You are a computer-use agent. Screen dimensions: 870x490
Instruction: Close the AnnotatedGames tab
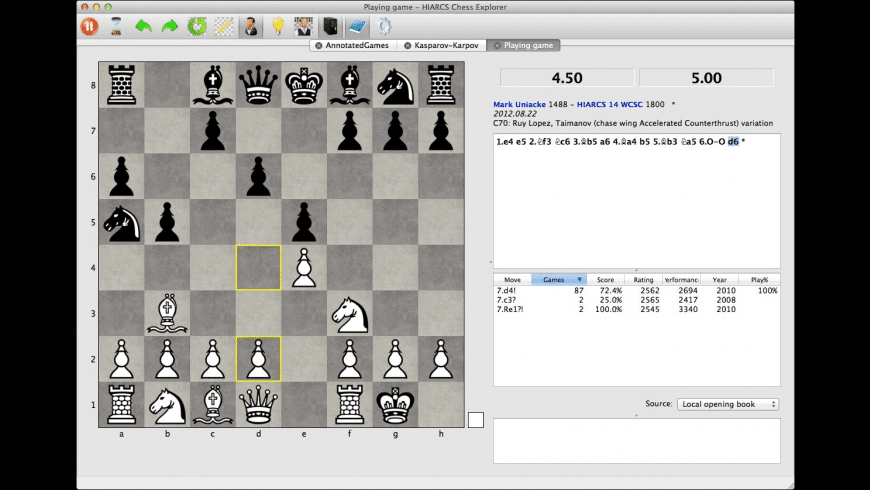coord(318,46)
